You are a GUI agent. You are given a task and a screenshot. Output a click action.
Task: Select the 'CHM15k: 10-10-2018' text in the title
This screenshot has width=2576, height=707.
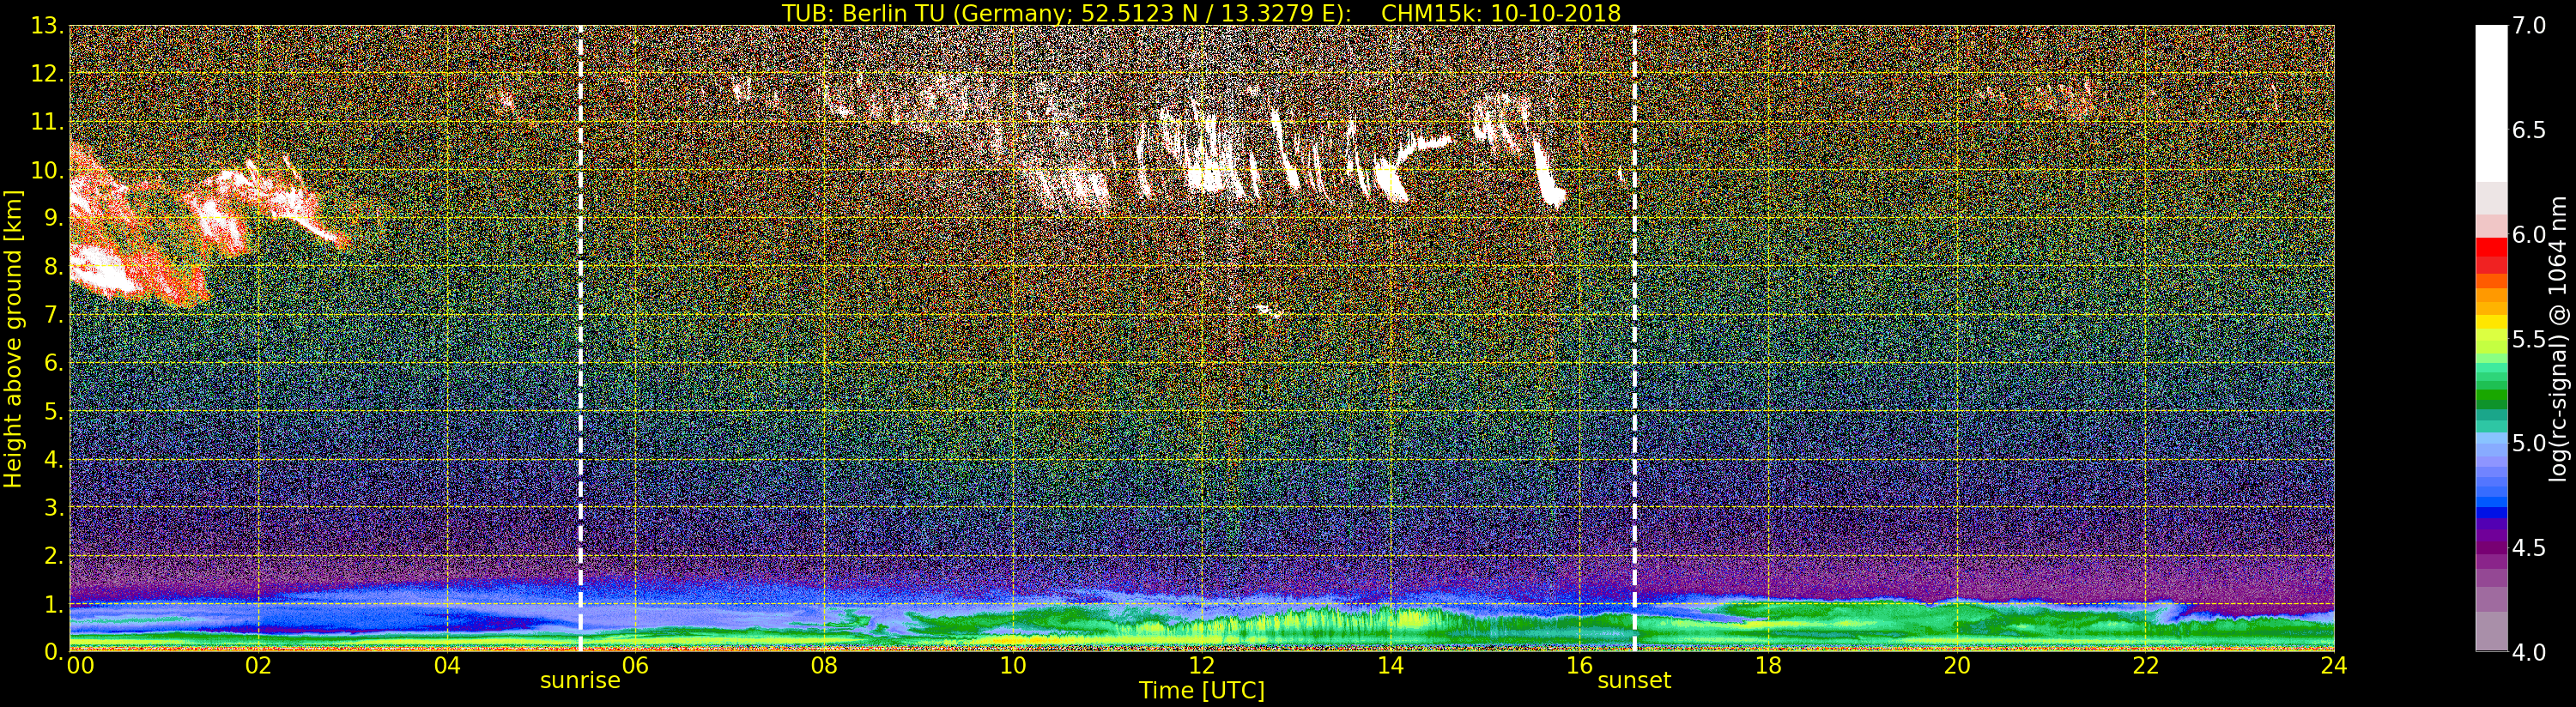coord(1500,13)
